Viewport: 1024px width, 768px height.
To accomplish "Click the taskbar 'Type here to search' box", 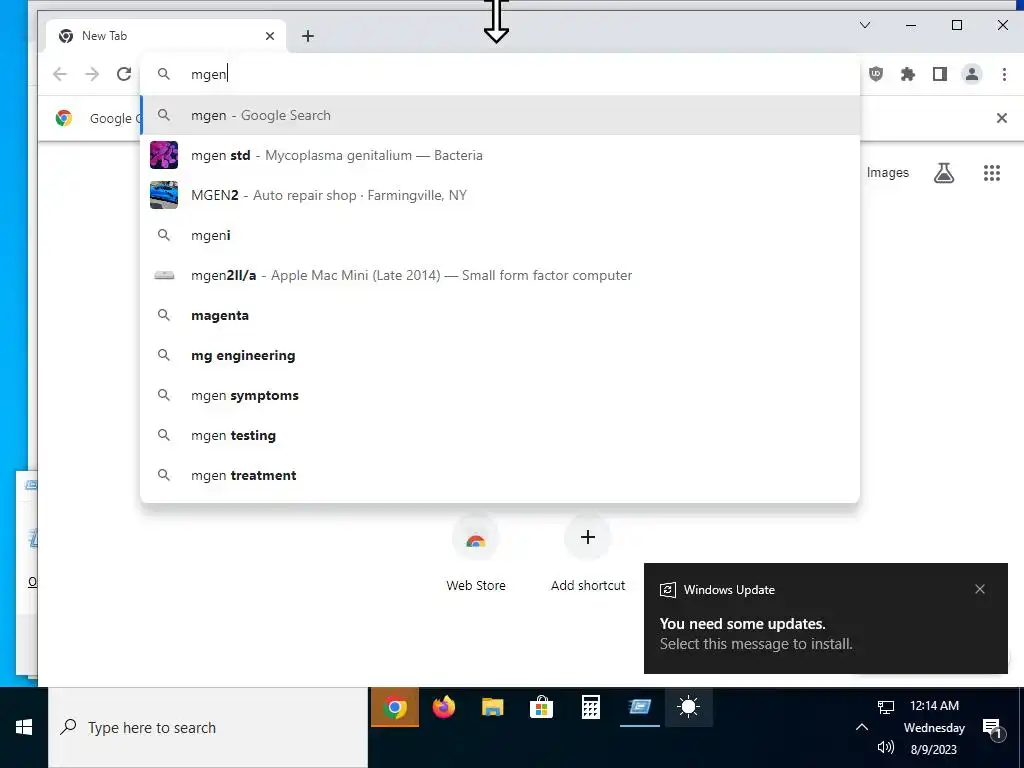I will click(x=208, y=728).
